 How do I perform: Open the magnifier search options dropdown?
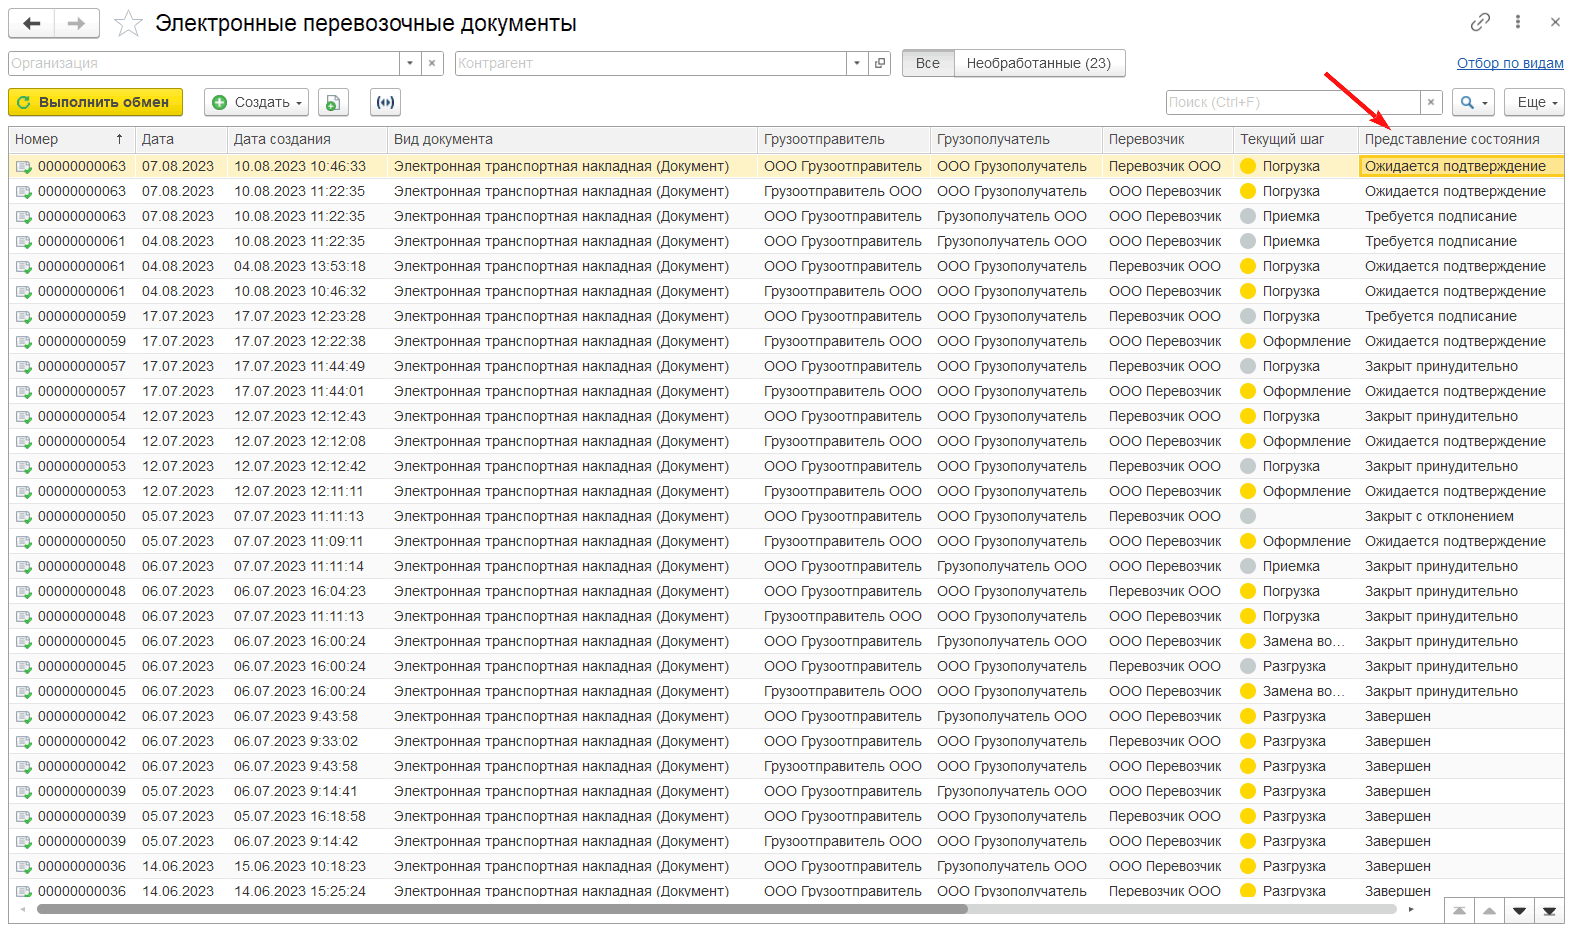(1474, 102)
